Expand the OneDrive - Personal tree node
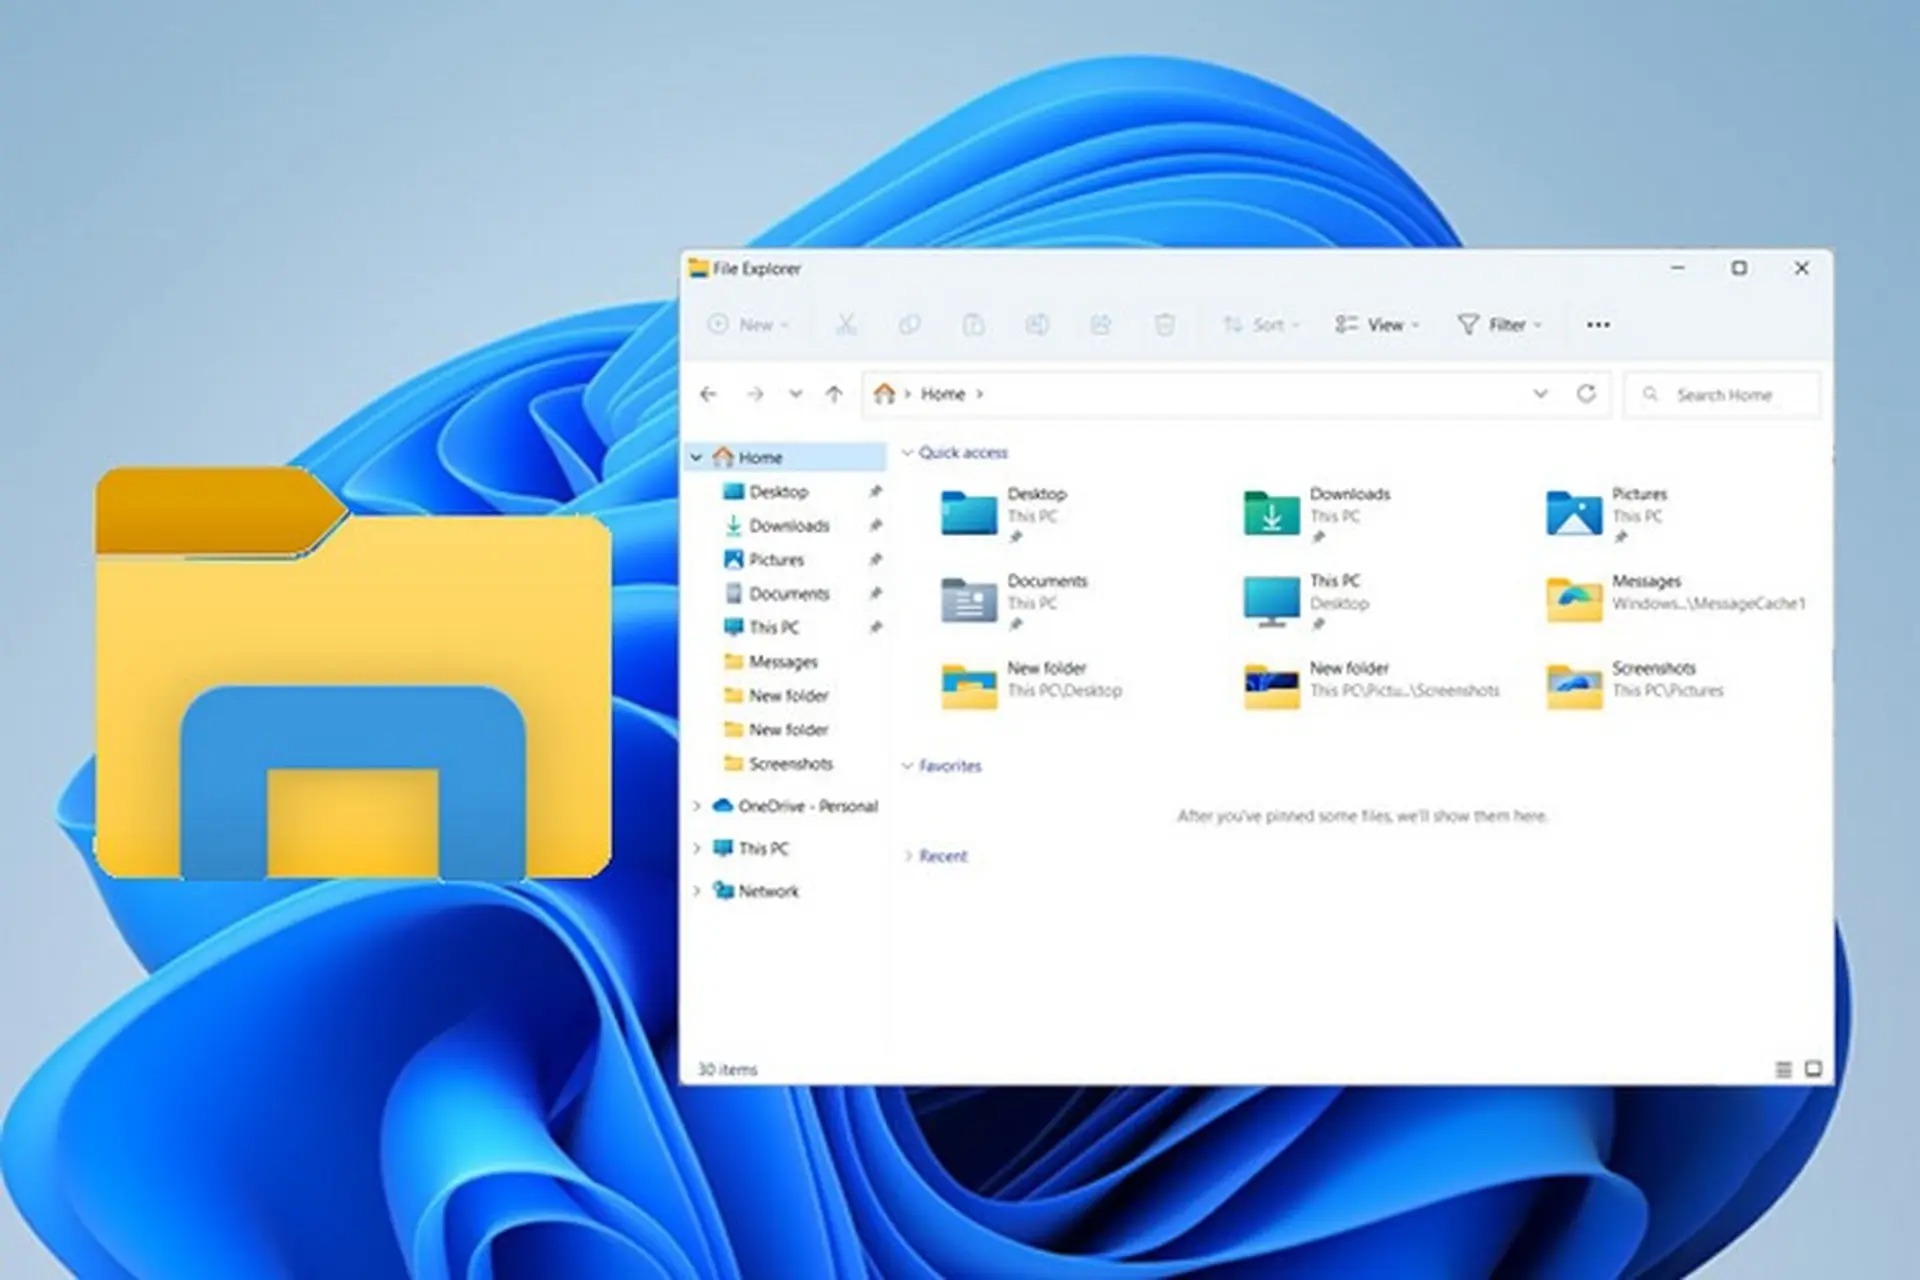 click(697, 806)
